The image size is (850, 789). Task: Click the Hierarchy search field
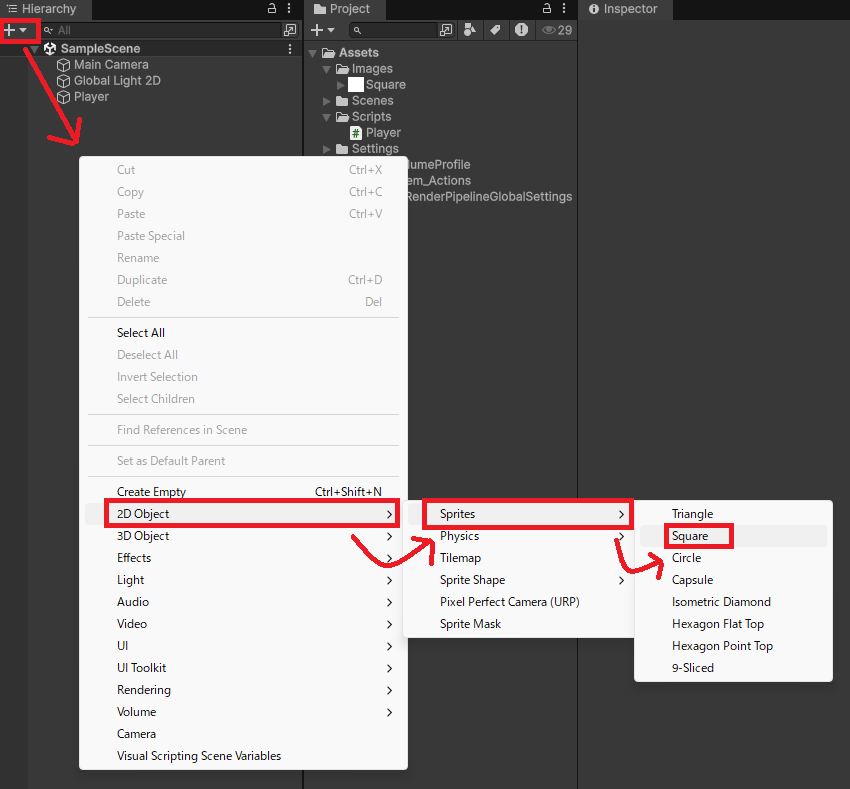pyautogui.click(x=160, y=30)
